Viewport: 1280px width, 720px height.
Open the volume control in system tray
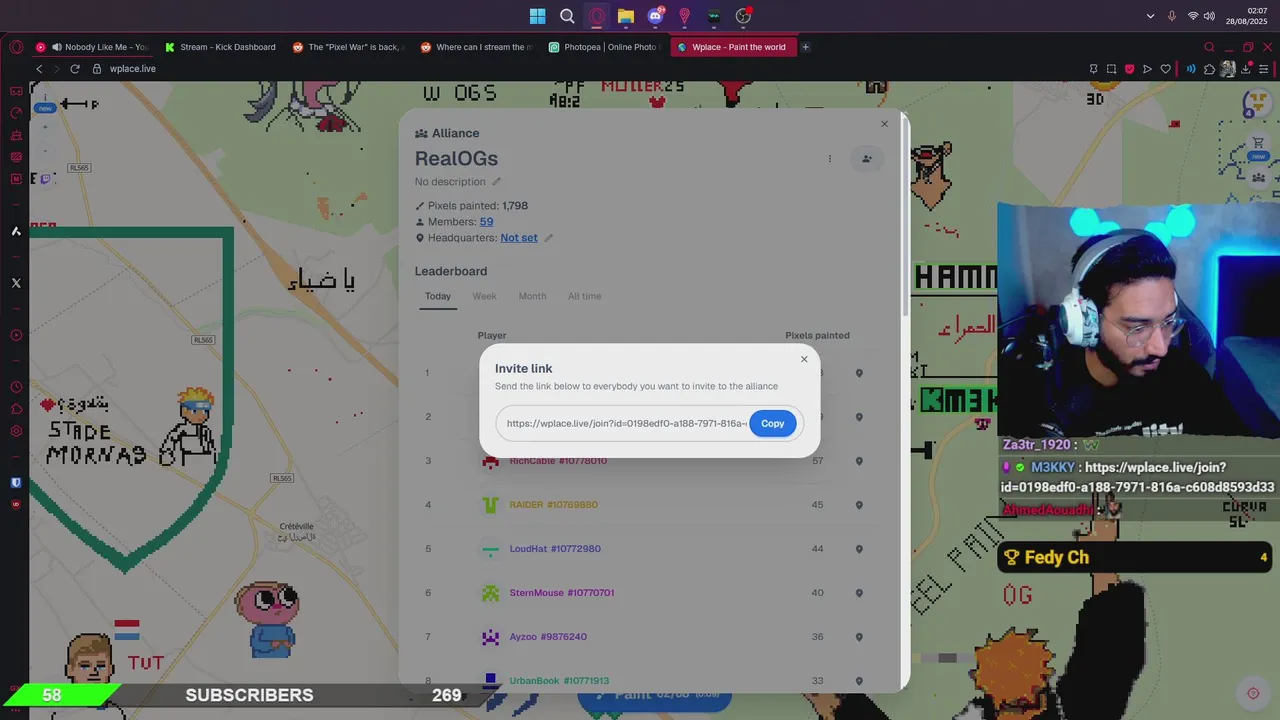tap(1209, 16)
